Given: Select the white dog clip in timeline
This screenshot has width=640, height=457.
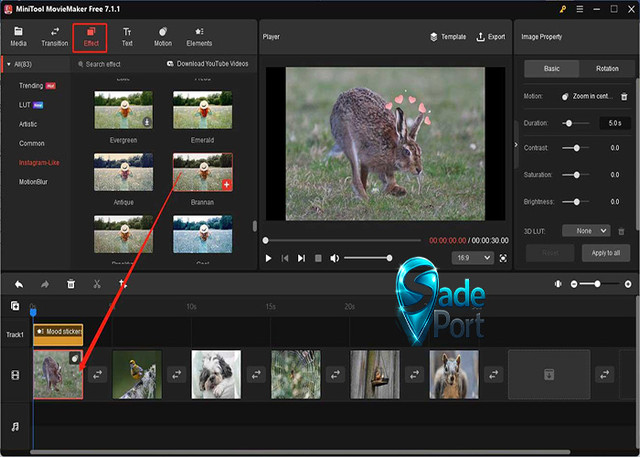Looking at the screenshot, I should 216,374.
